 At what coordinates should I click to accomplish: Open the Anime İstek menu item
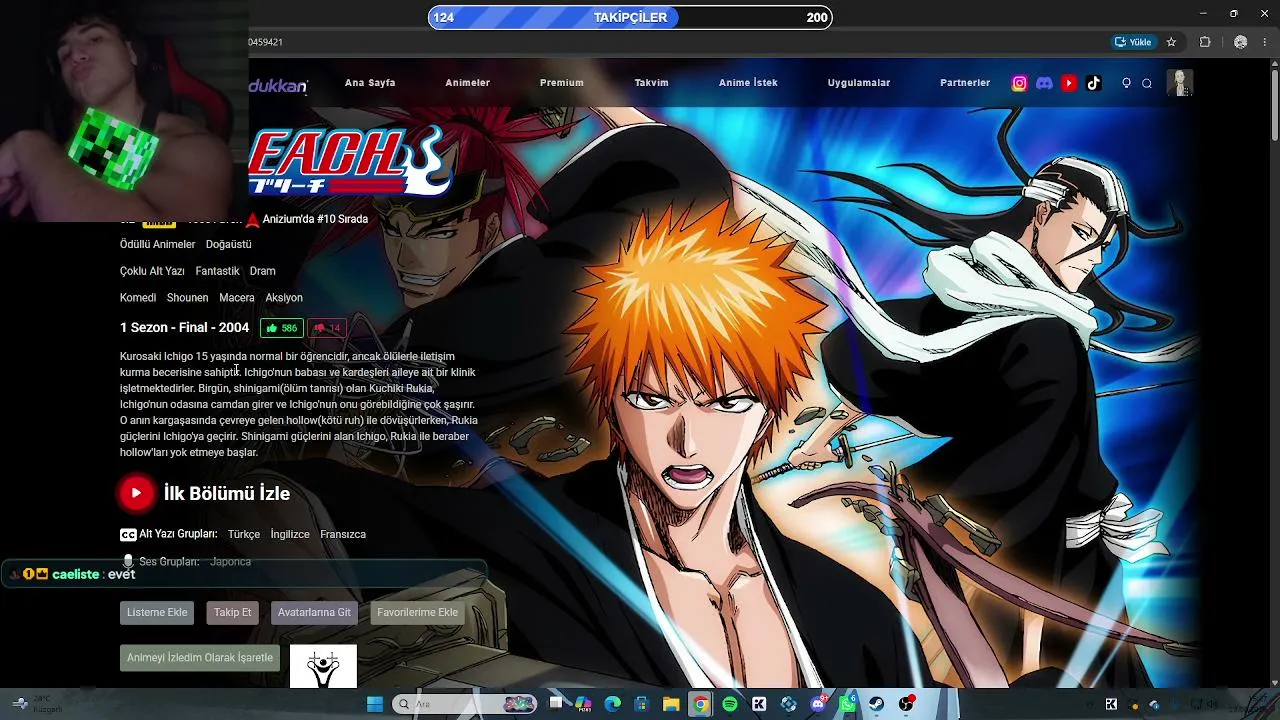click(x=748, y=83)
